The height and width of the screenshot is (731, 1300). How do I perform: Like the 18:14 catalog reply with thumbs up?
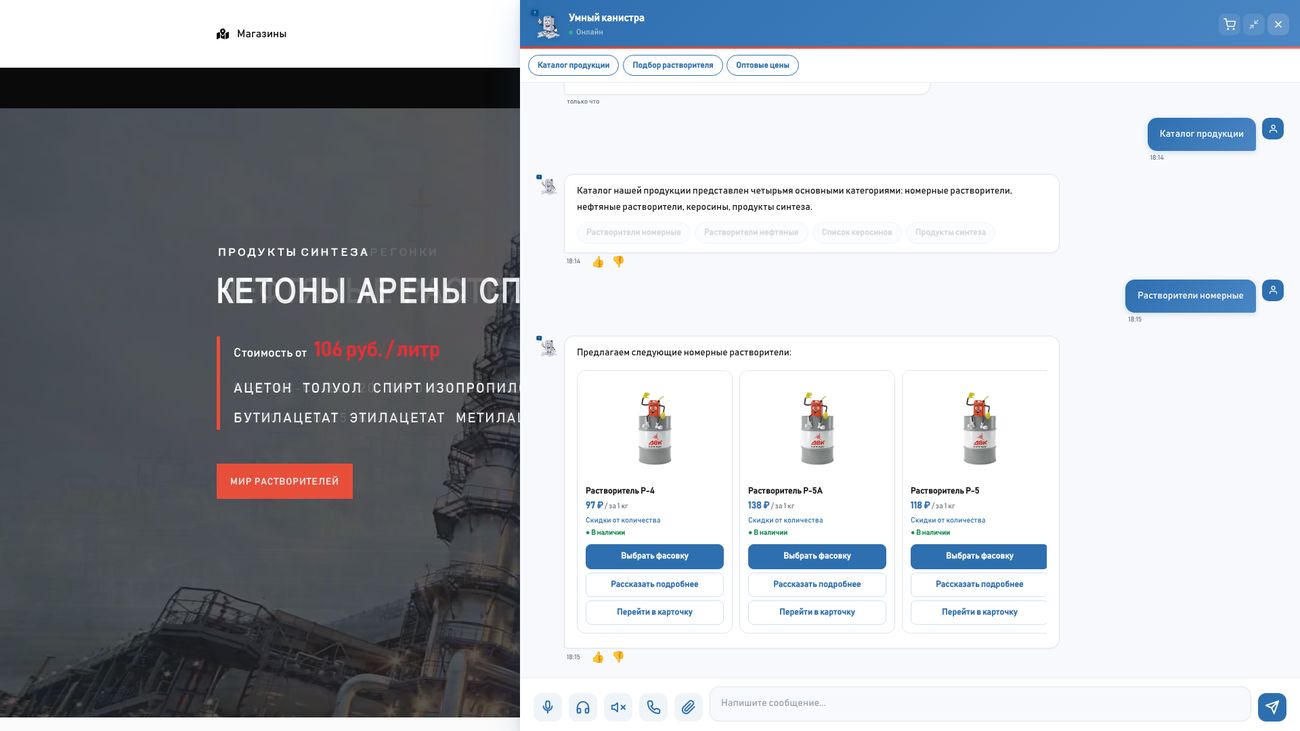[x=598, y=262]
